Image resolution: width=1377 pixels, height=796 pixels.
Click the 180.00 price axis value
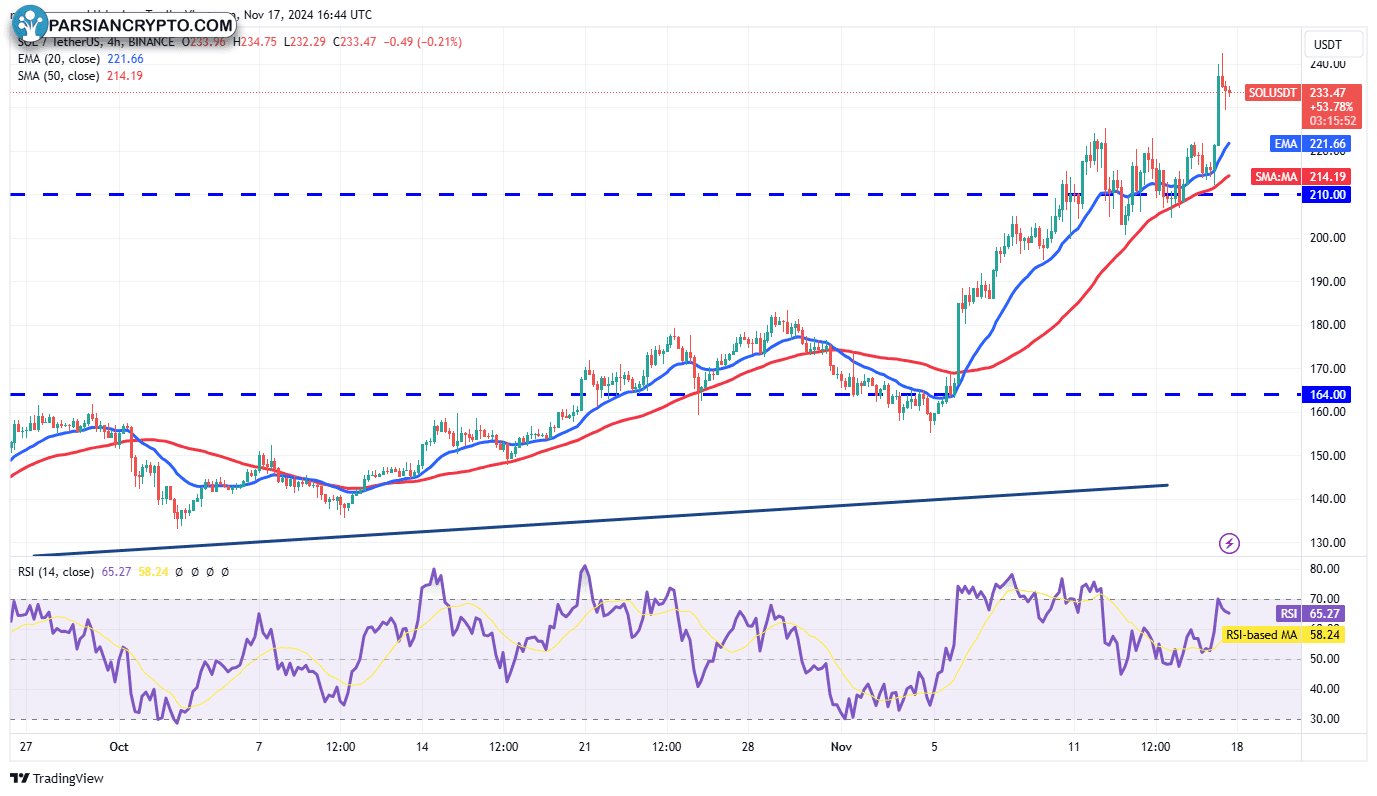[x=1328, y=325]
